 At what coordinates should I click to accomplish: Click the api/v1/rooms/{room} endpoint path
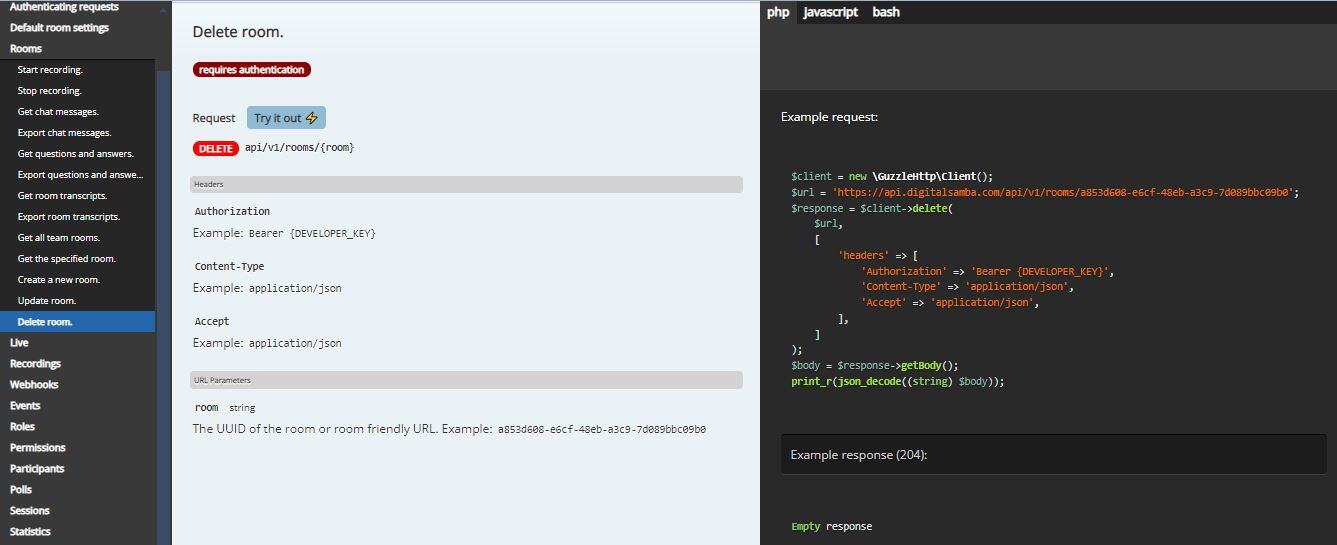click(x=299, y=148)
